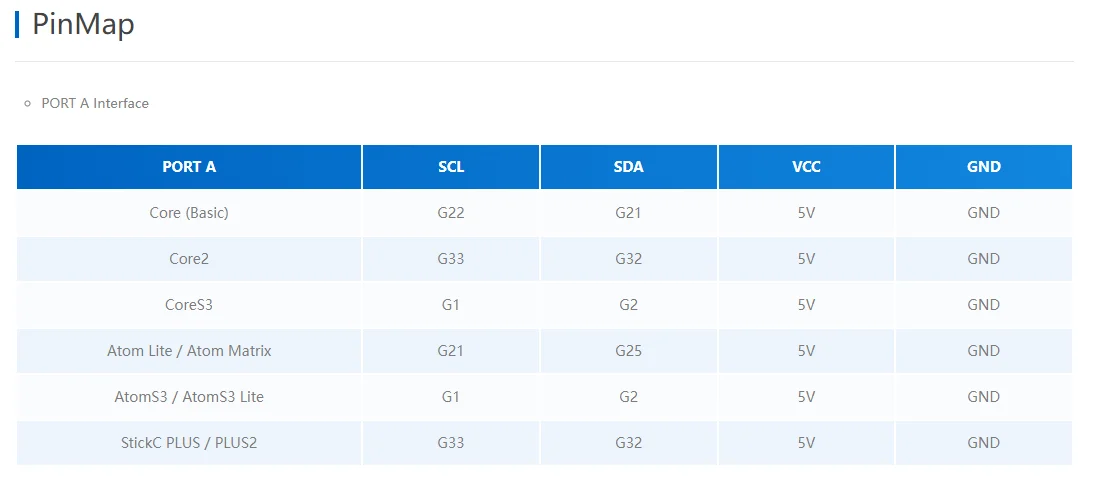Select the AtomS3 / AtomS3 Lite cell
1094x485 pixels.
(189, 397)
